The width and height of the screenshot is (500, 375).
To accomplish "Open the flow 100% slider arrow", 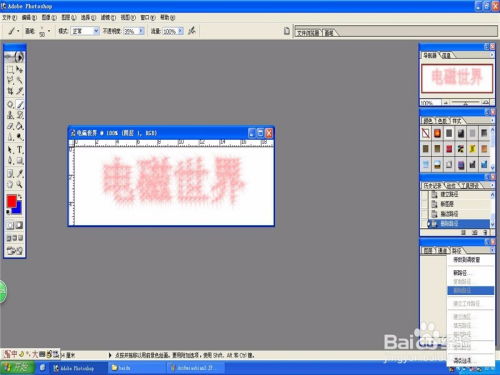I will click(x=180, y=31).
